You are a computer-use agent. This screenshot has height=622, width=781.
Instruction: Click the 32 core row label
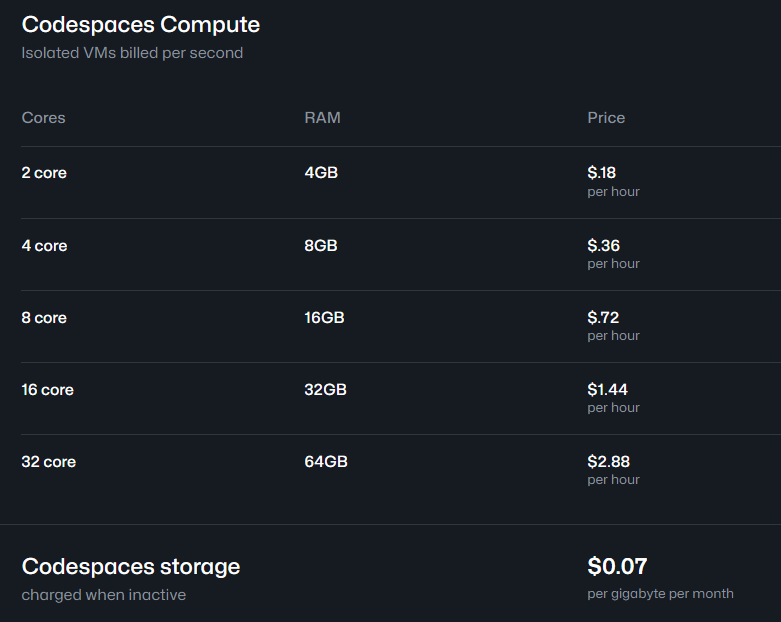(x=48, y=462)
